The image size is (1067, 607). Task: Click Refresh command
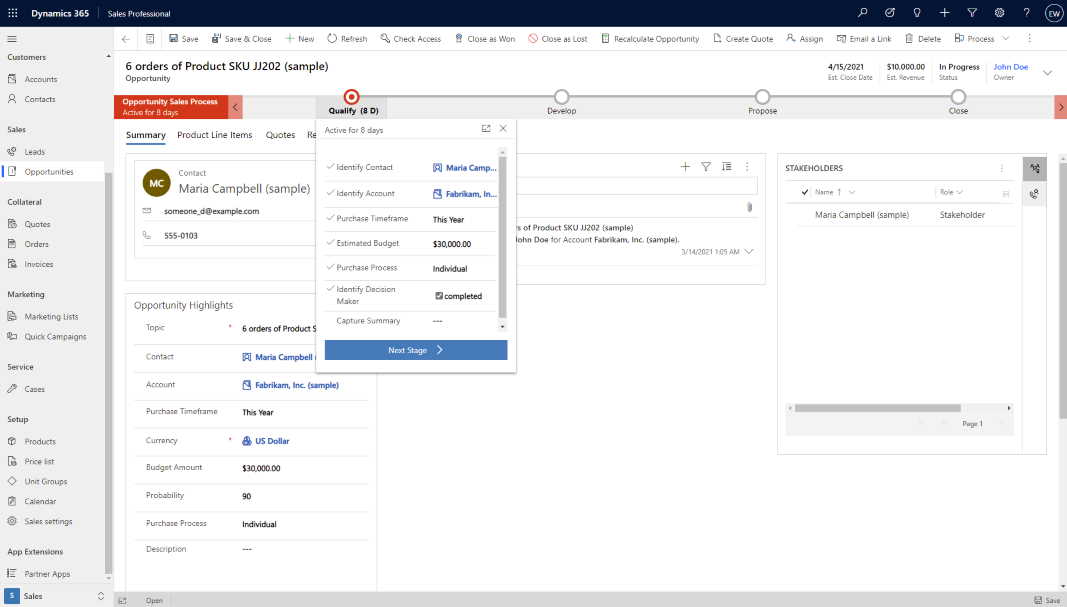pyautogui.click(x=347, y=39)
